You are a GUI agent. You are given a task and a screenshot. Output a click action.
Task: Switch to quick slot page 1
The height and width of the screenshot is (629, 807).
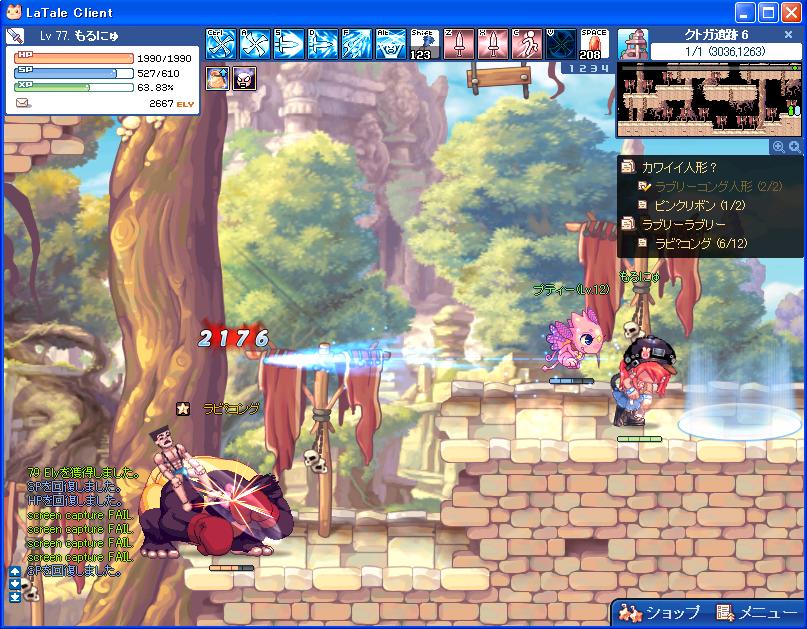[x=573, y=68]
